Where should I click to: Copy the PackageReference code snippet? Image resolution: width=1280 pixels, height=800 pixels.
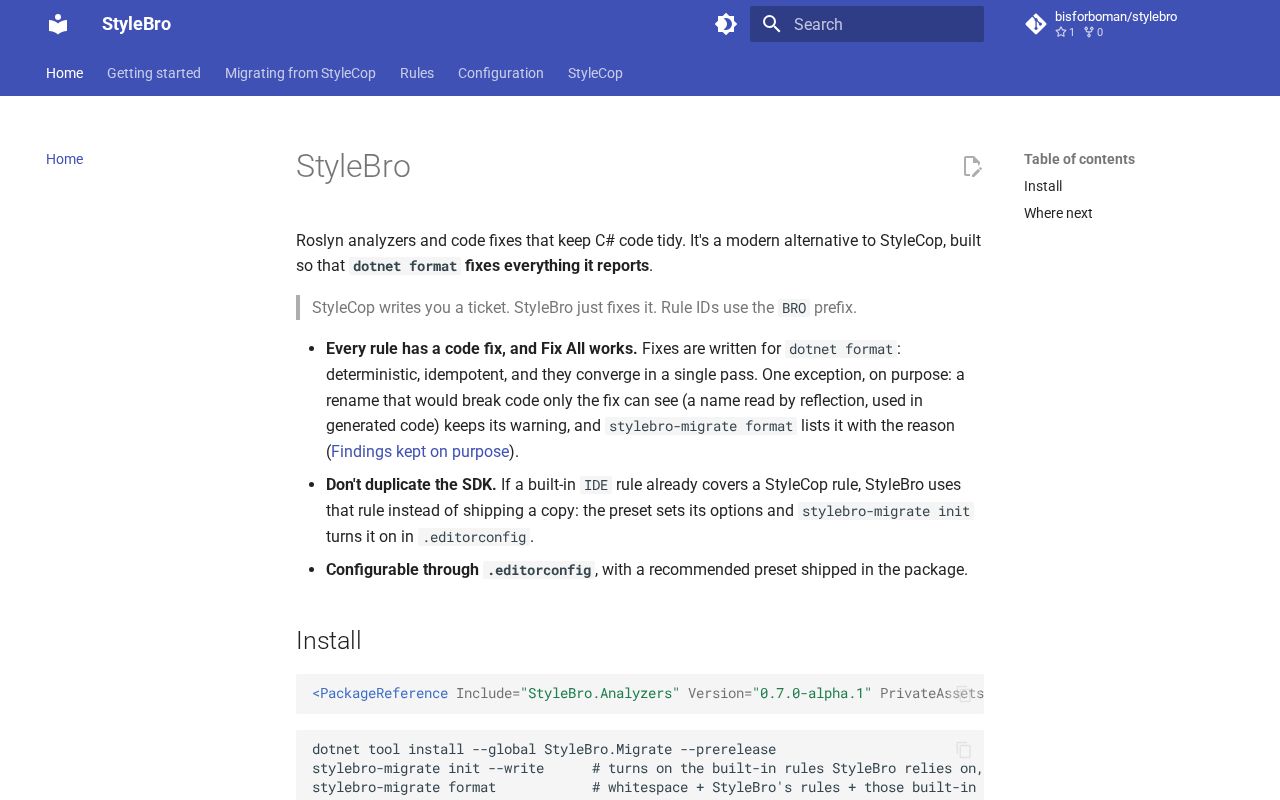(x=963, y=693)
